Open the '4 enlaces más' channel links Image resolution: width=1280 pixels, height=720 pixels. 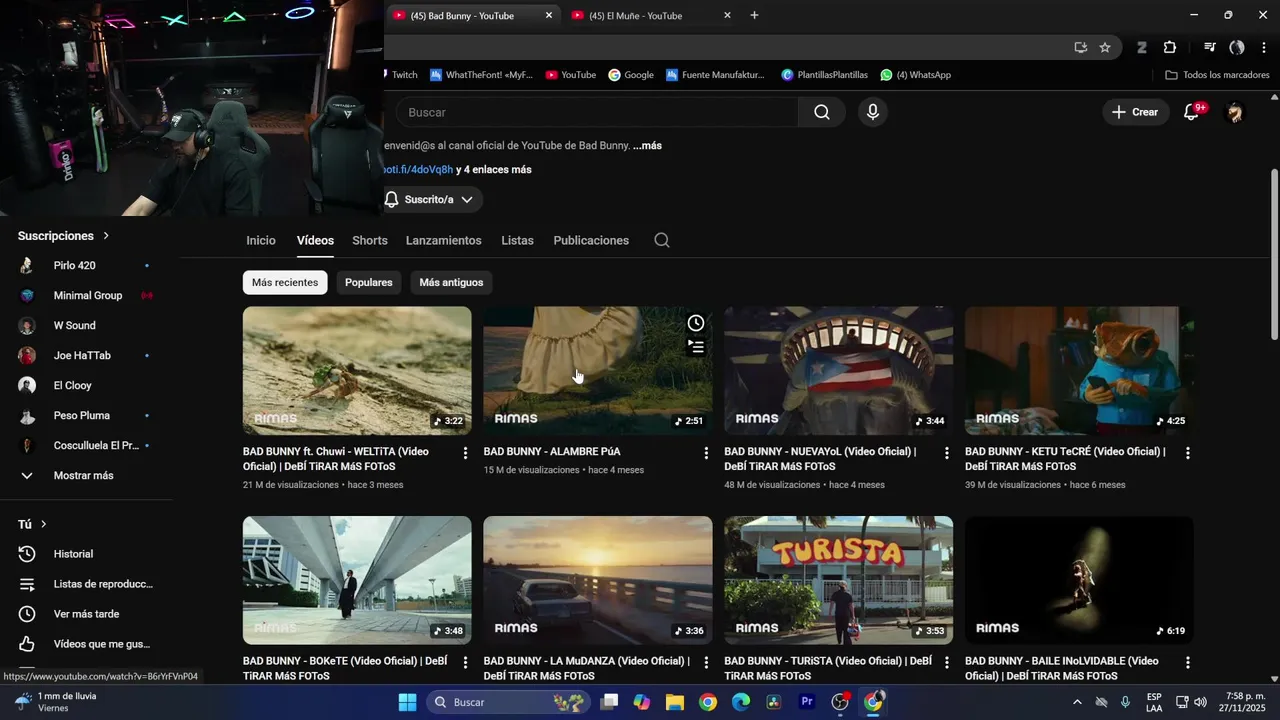click(498, 170)
